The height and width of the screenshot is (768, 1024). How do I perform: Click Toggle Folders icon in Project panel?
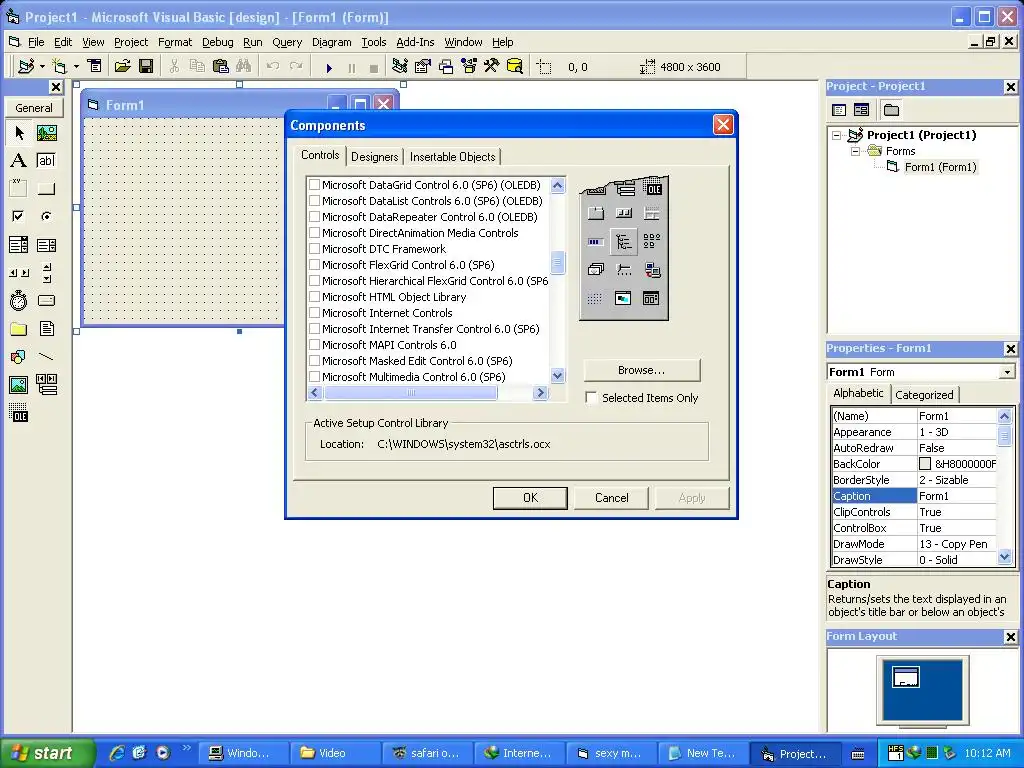click(891, 110)
